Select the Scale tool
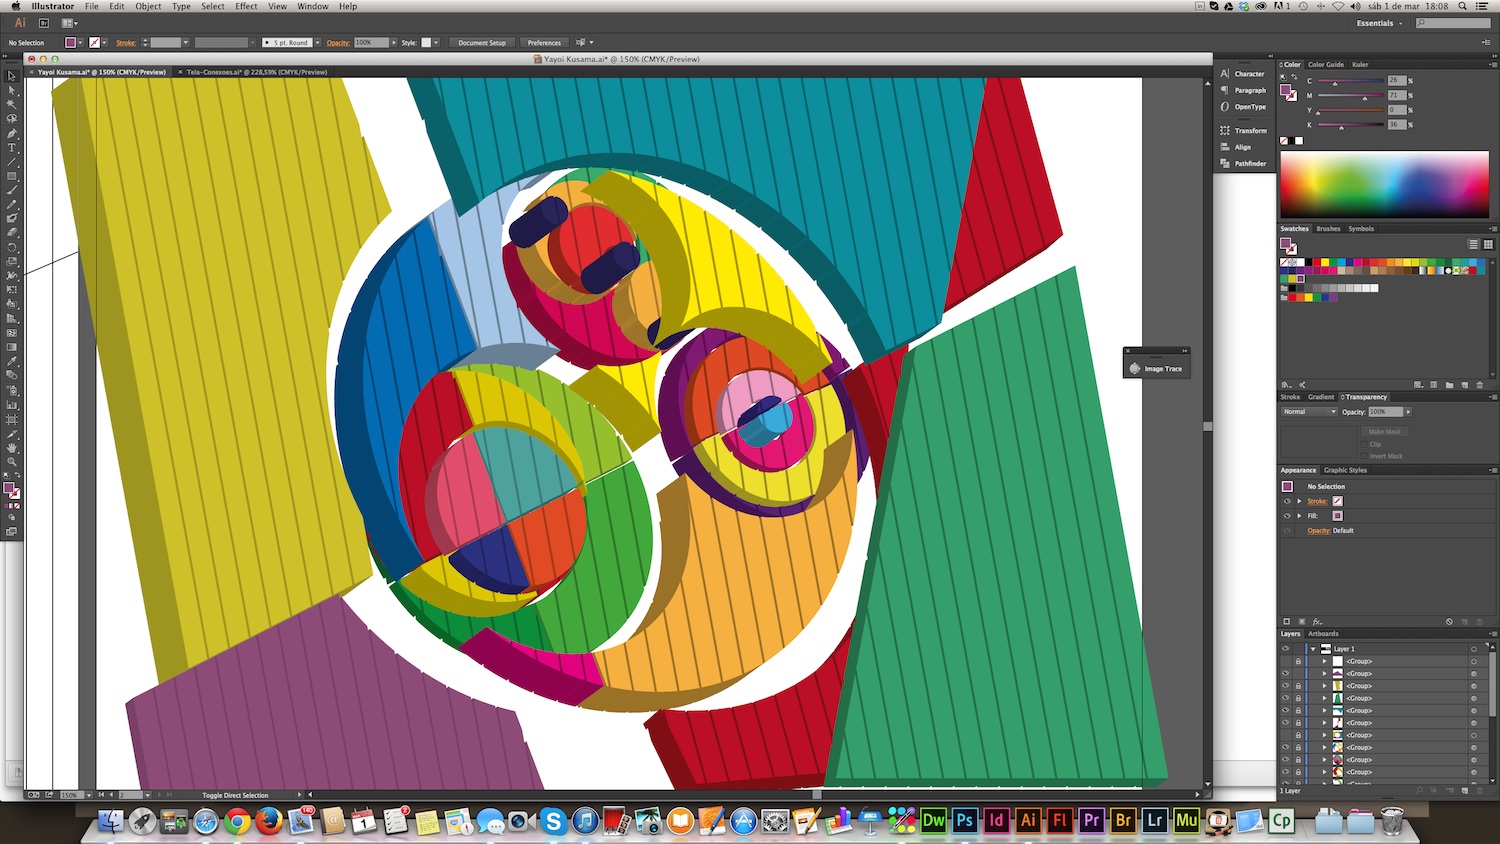The width and height of the screenshot is (1500, 844). click(12, 262)
